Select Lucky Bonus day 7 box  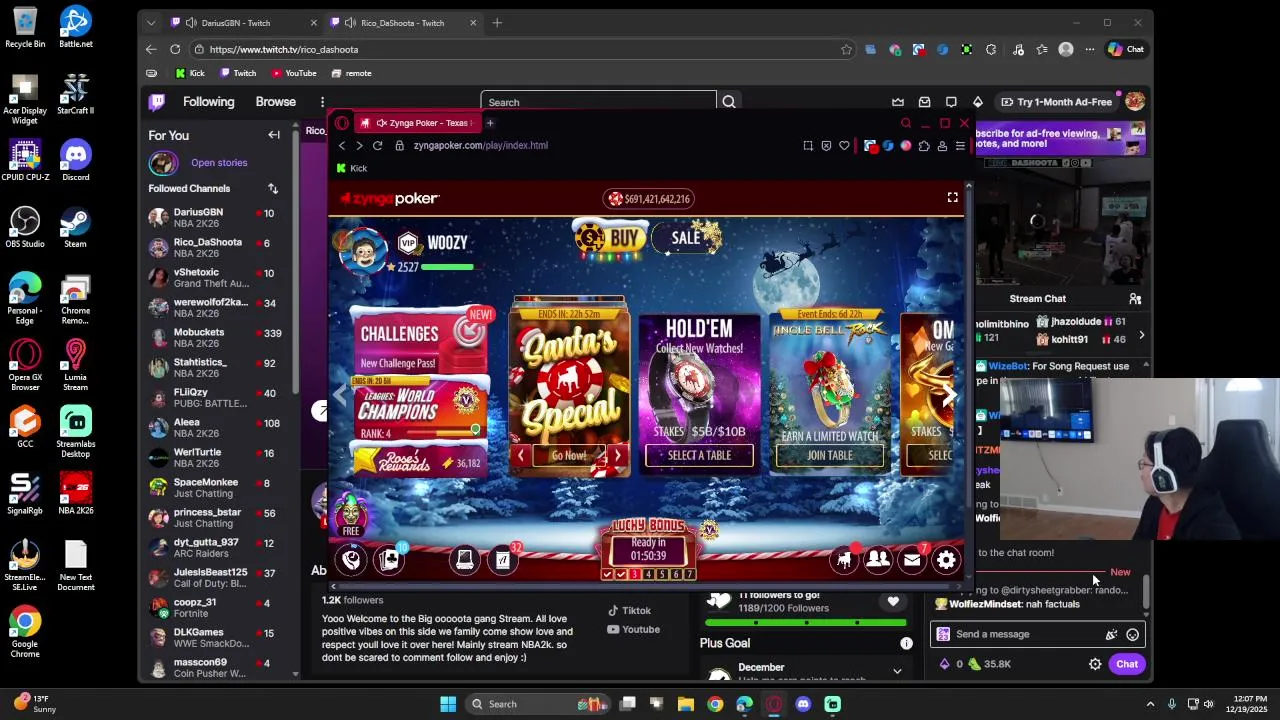pos(690,574)
